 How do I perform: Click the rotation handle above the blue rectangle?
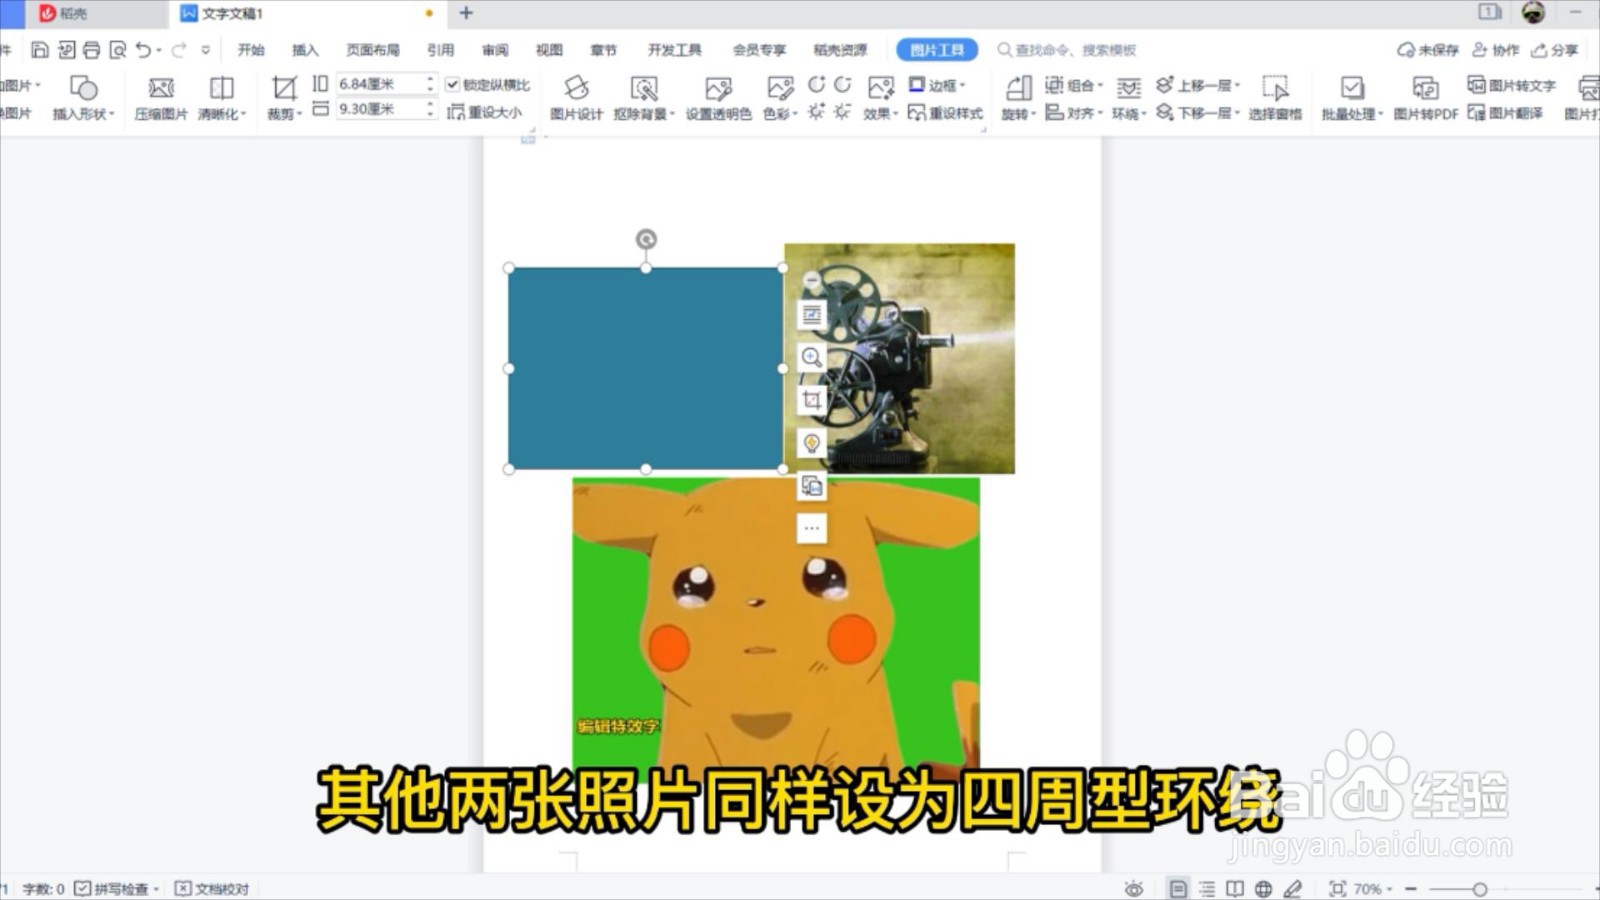[646, 239]
